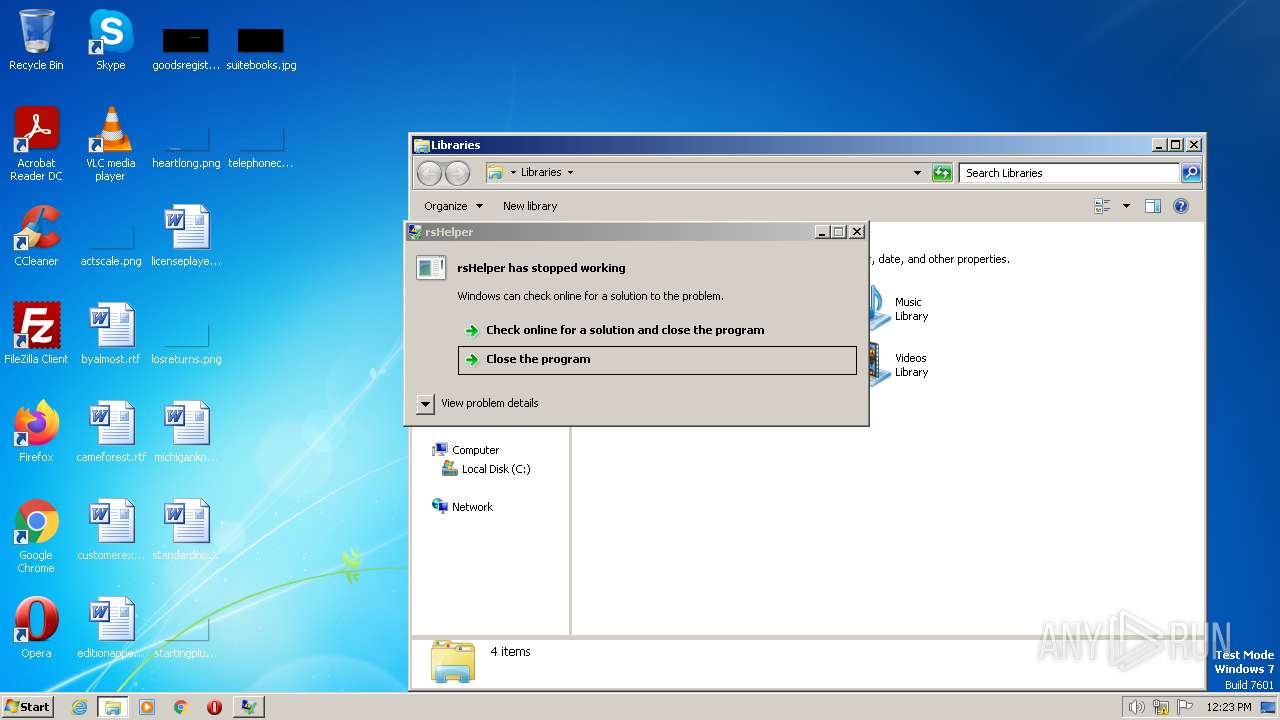Expand the address bar history dropdown
1280x720 pixels.
[x=917, y=173]
